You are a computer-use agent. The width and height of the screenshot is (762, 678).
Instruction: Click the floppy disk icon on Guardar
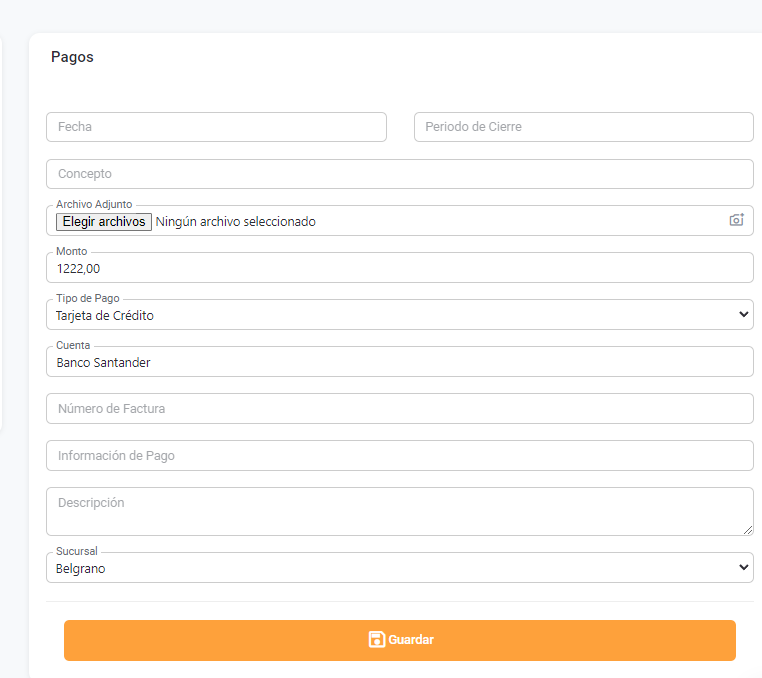376,640
